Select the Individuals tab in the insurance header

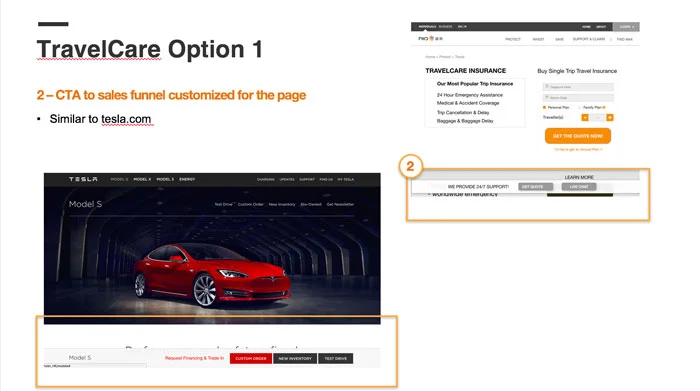[x=427, y=27]
